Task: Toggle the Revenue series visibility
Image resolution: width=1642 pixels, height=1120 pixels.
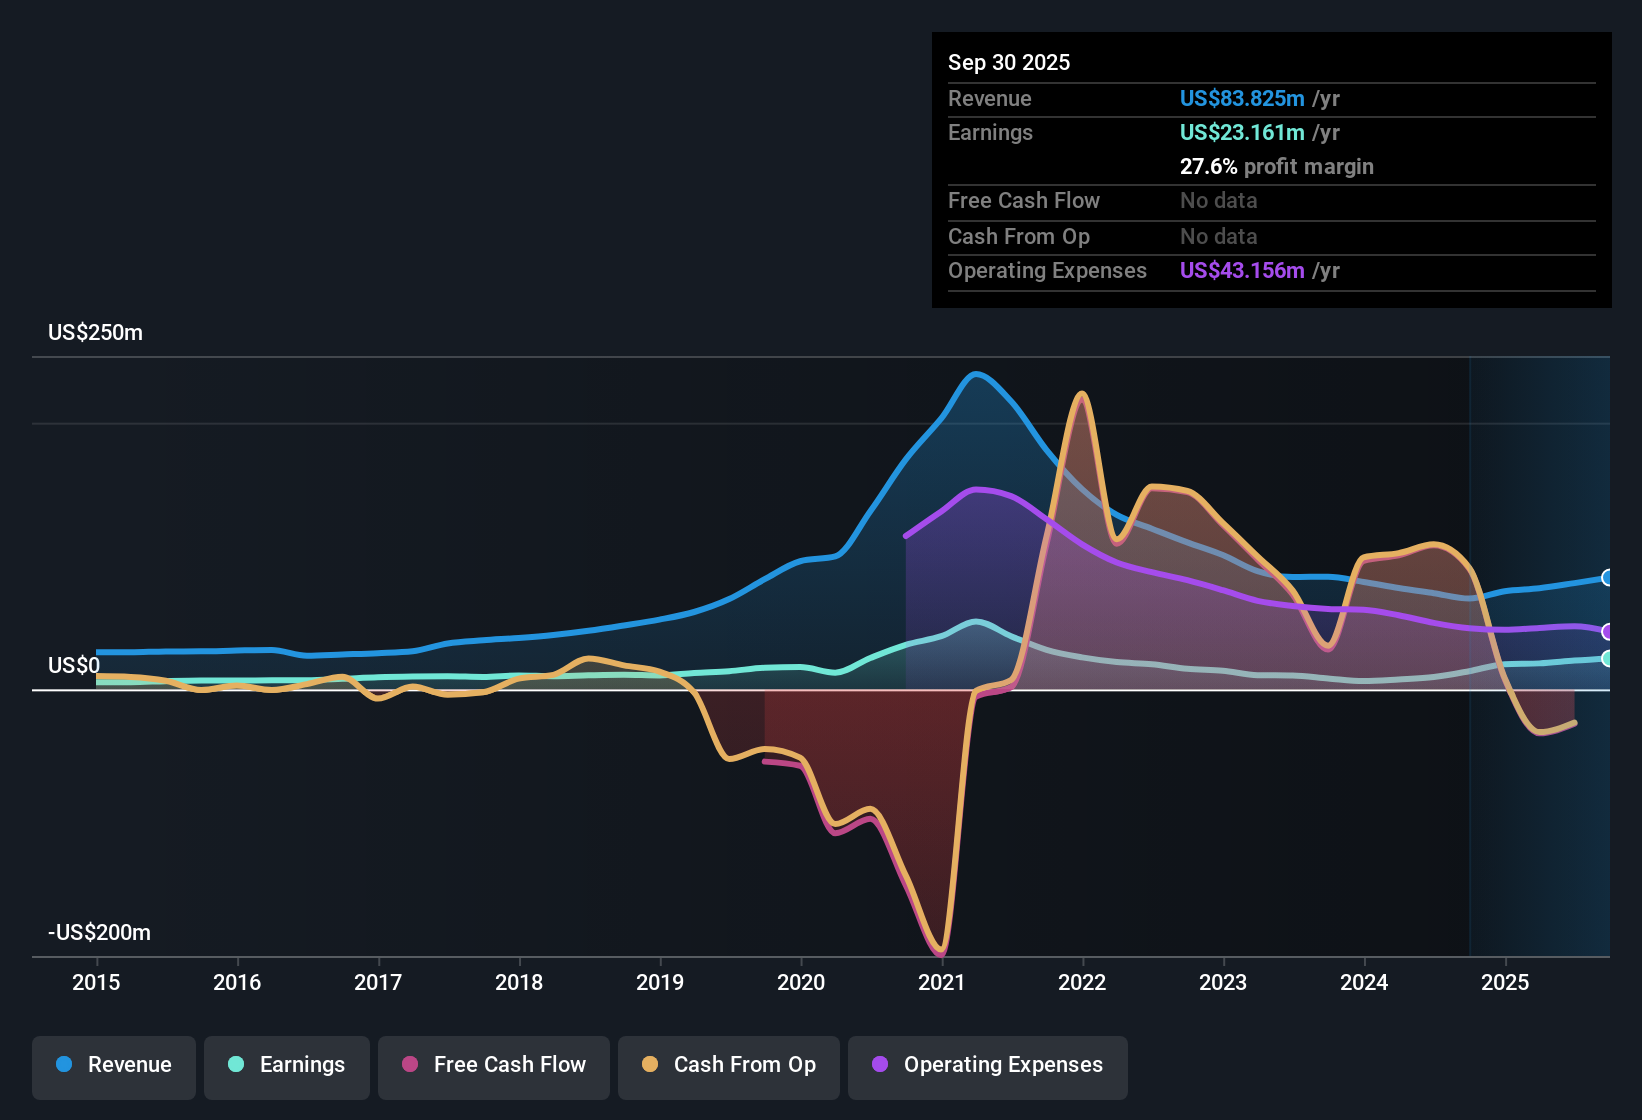Action: (113, 1065)
